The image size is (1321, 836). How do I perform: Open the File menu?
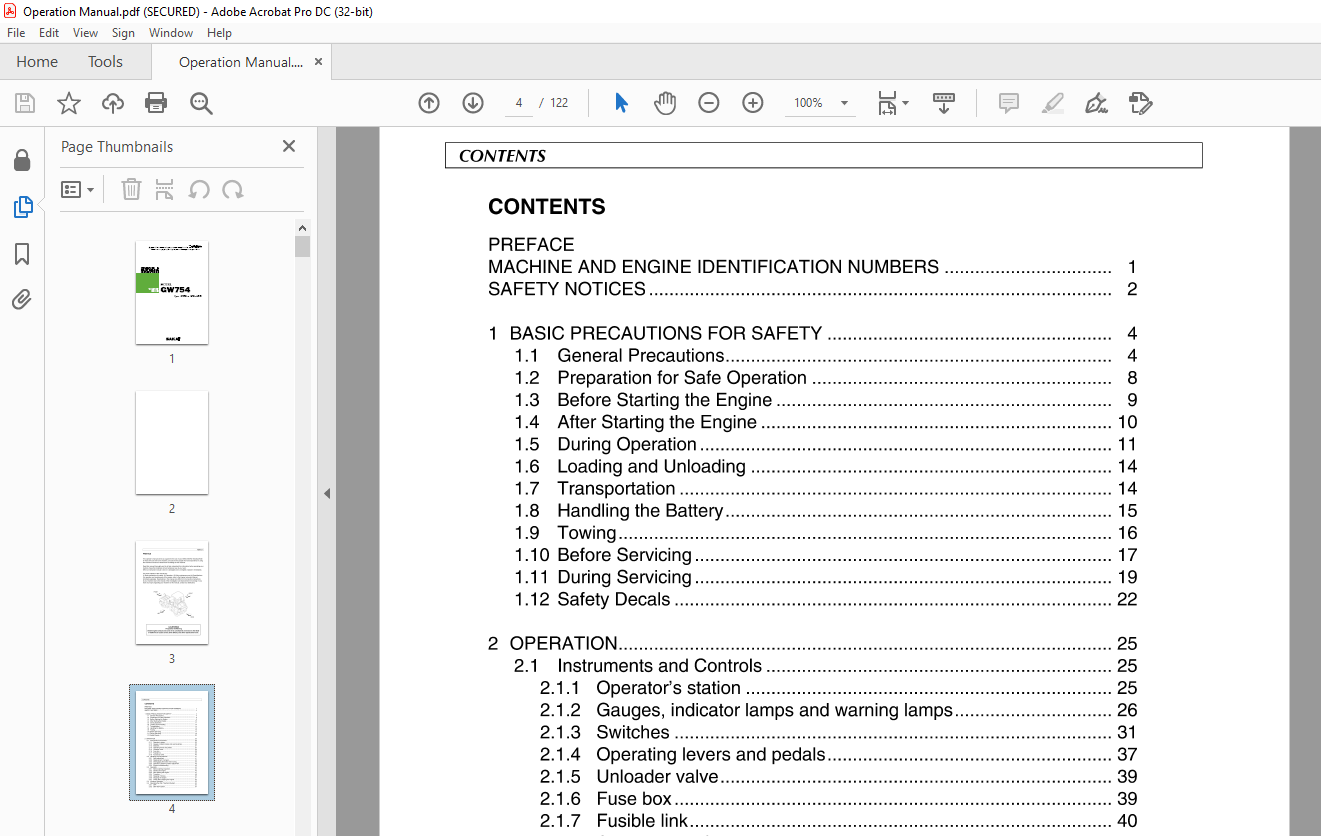(16, 33)
